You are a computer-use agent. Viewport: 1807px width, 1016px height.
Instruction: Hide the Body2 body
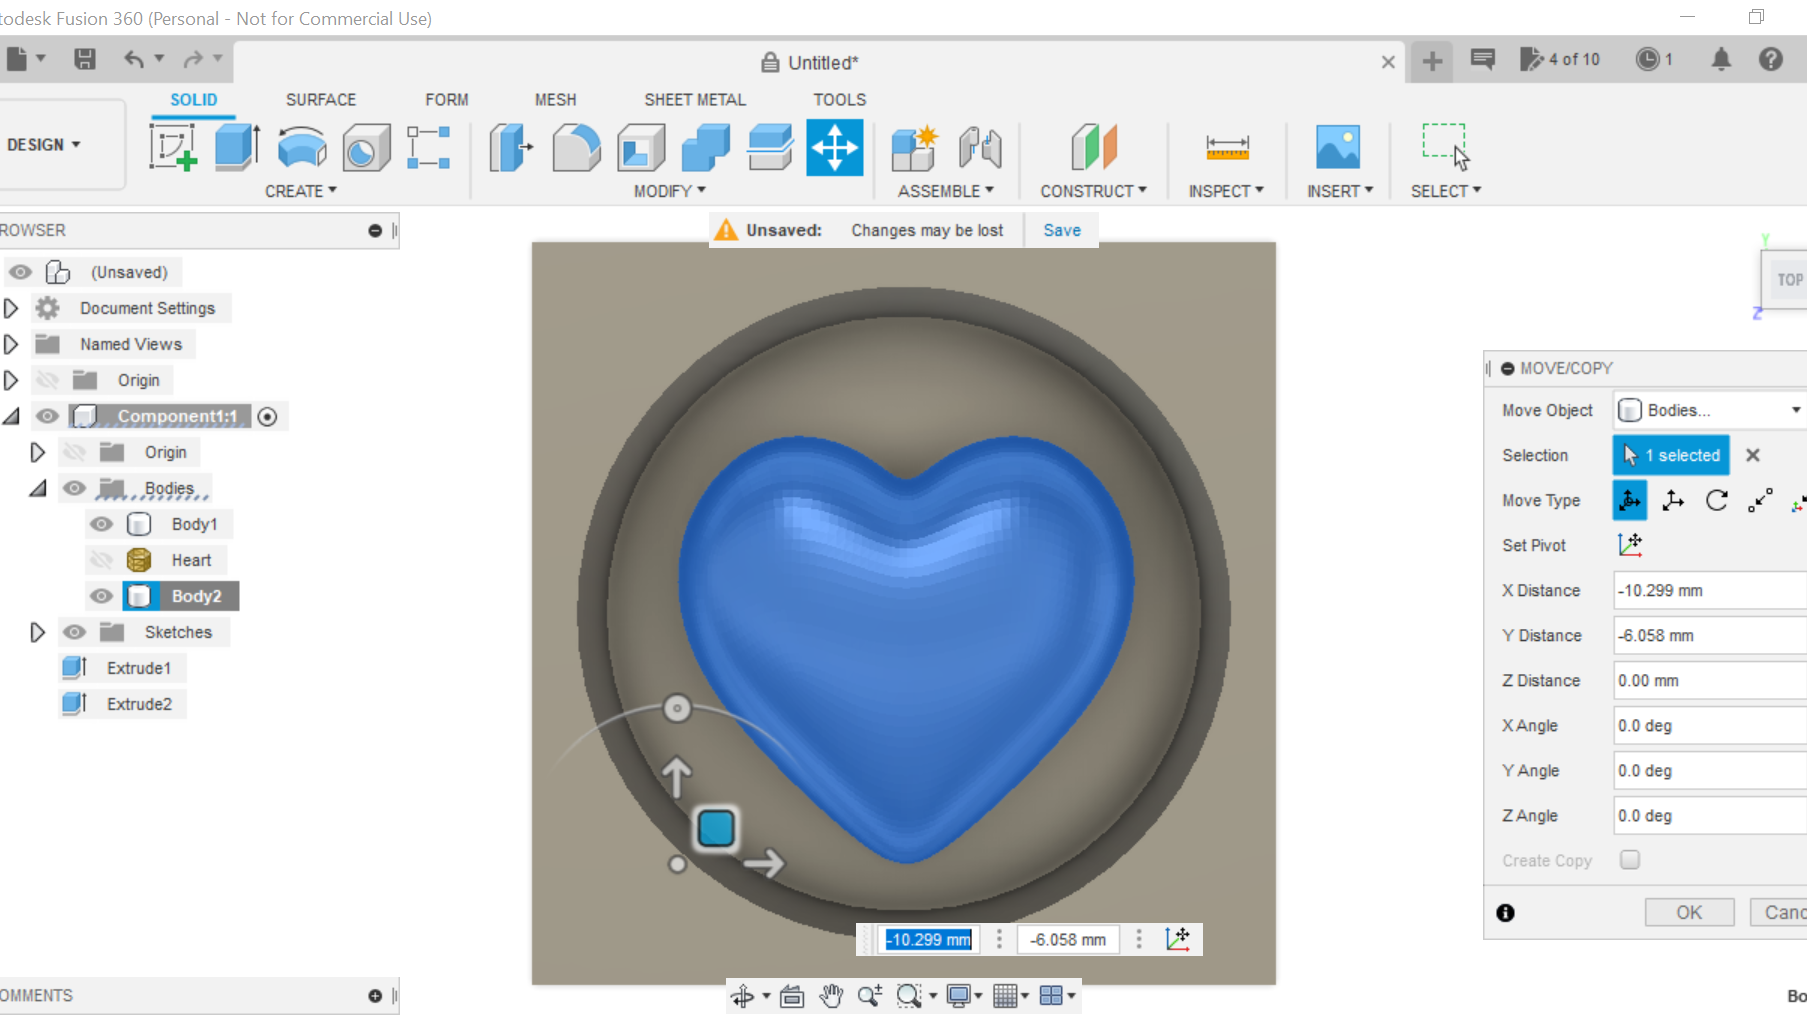coord(101,595)
